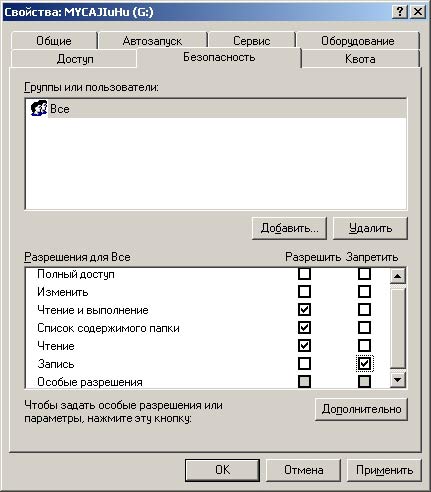Click the permissions list scrollbar thumb

click(x=398, y=328)
